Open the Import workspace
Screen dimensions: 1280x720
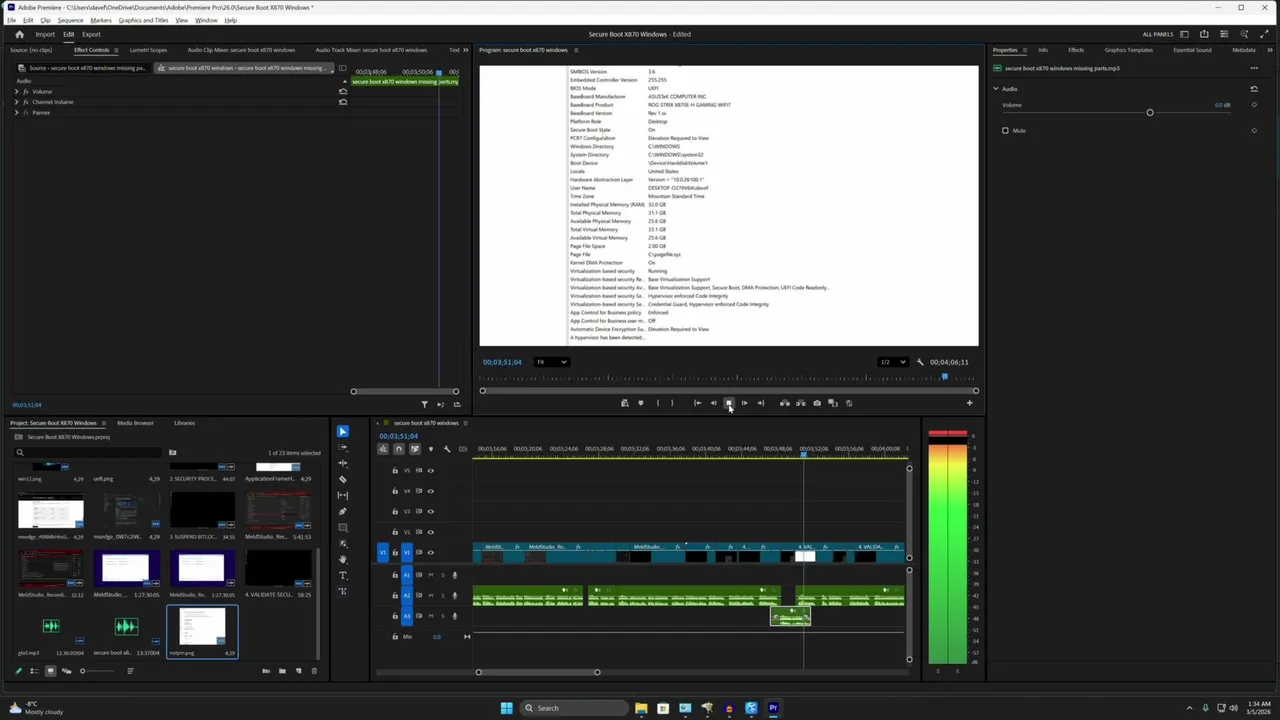pyautogui.click(x=45, y=34)
